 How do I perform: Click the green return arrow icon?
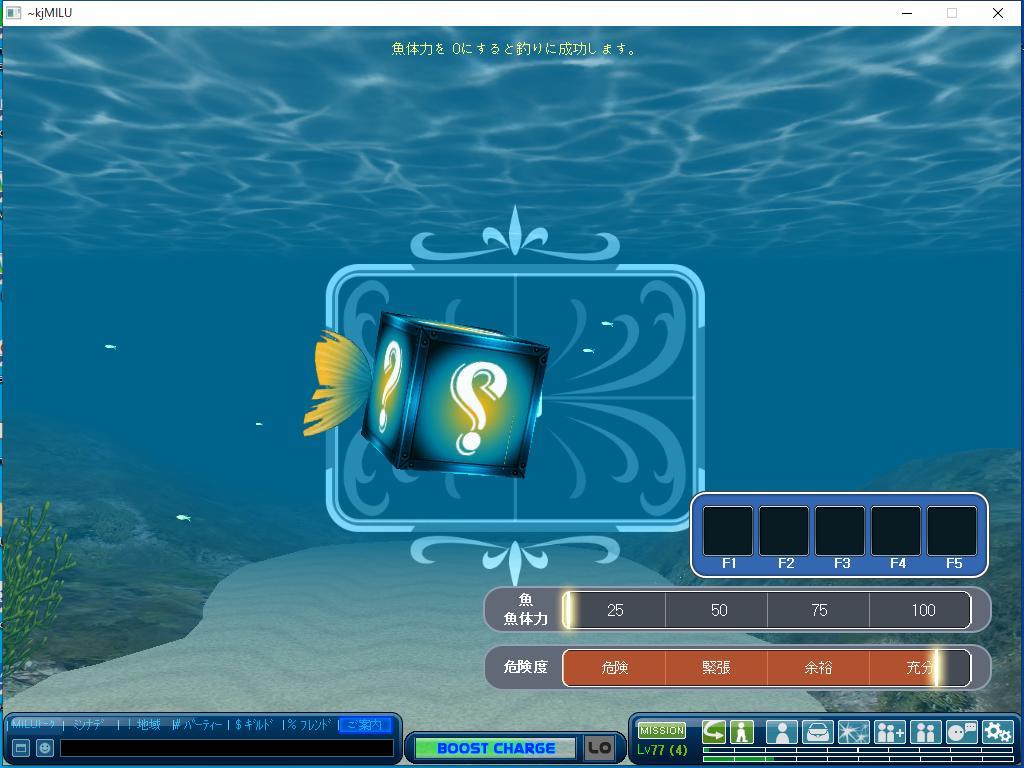point(714,732)
